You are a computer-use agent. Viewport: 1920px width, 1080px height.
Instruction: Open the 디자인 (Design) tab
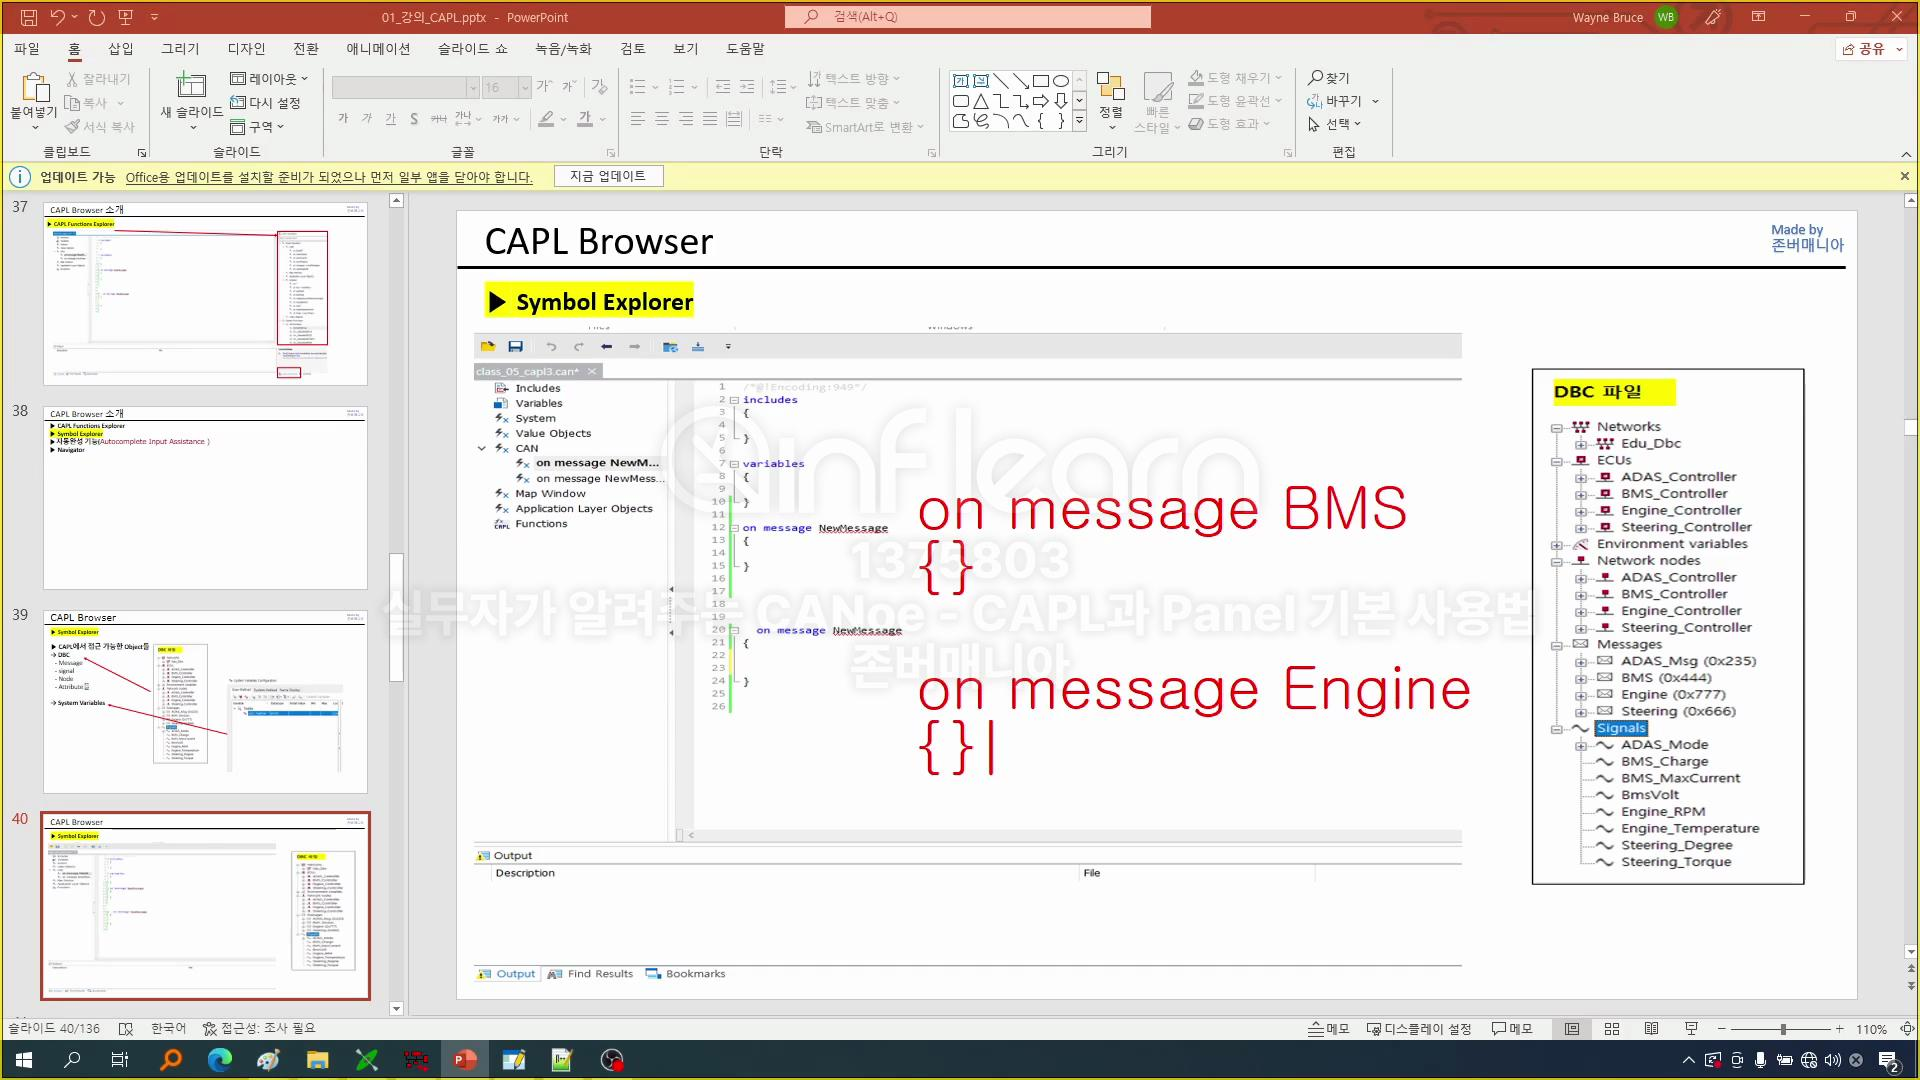click(x=246, y=48)
